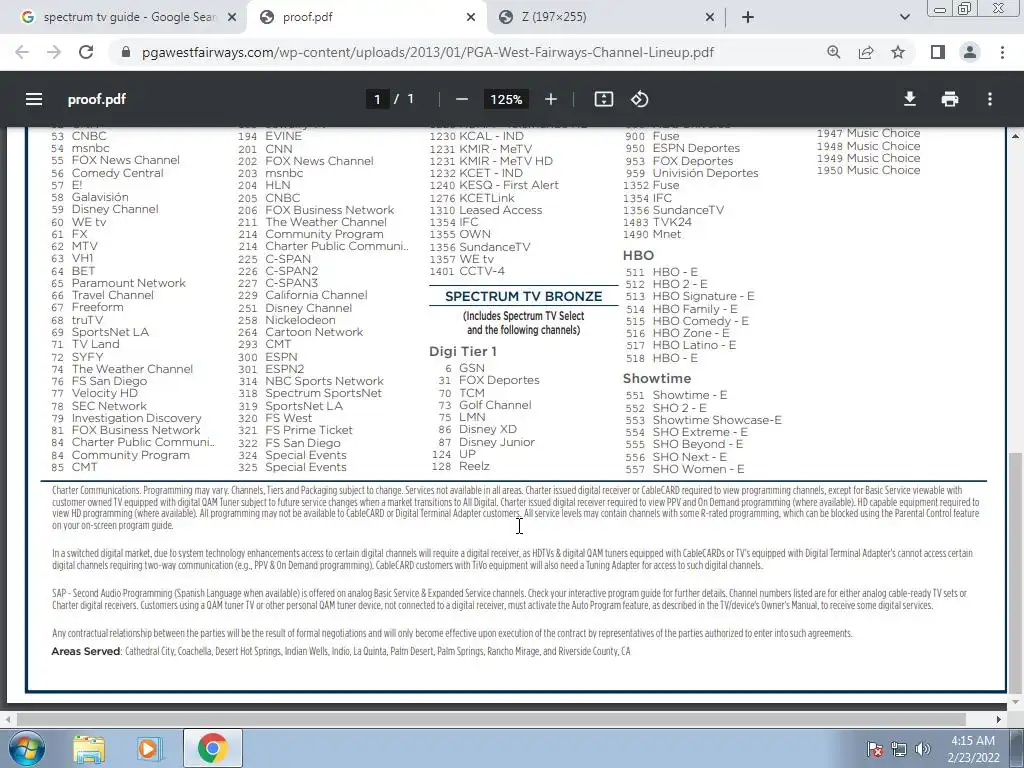Open the PDF sidebar hamburger menu

pos(34,99)
